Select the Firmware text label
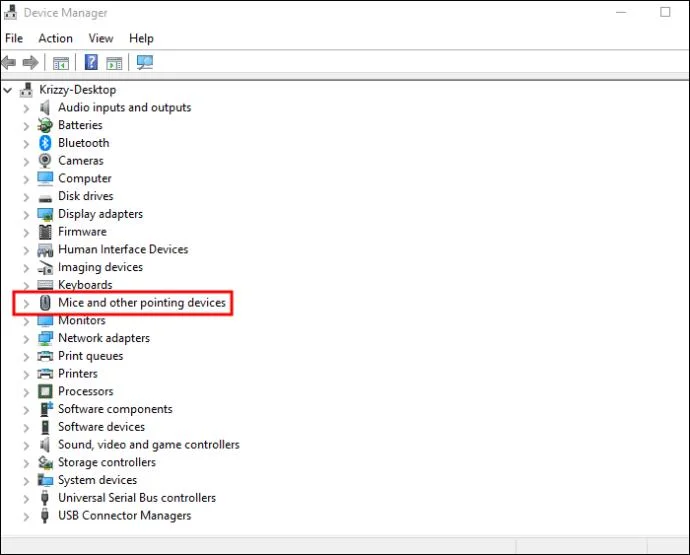 (82, 232)
